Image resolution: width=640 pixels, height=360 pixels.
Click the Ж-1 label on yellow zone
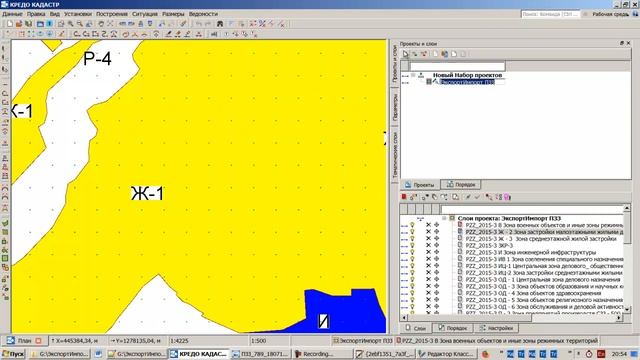147,193
